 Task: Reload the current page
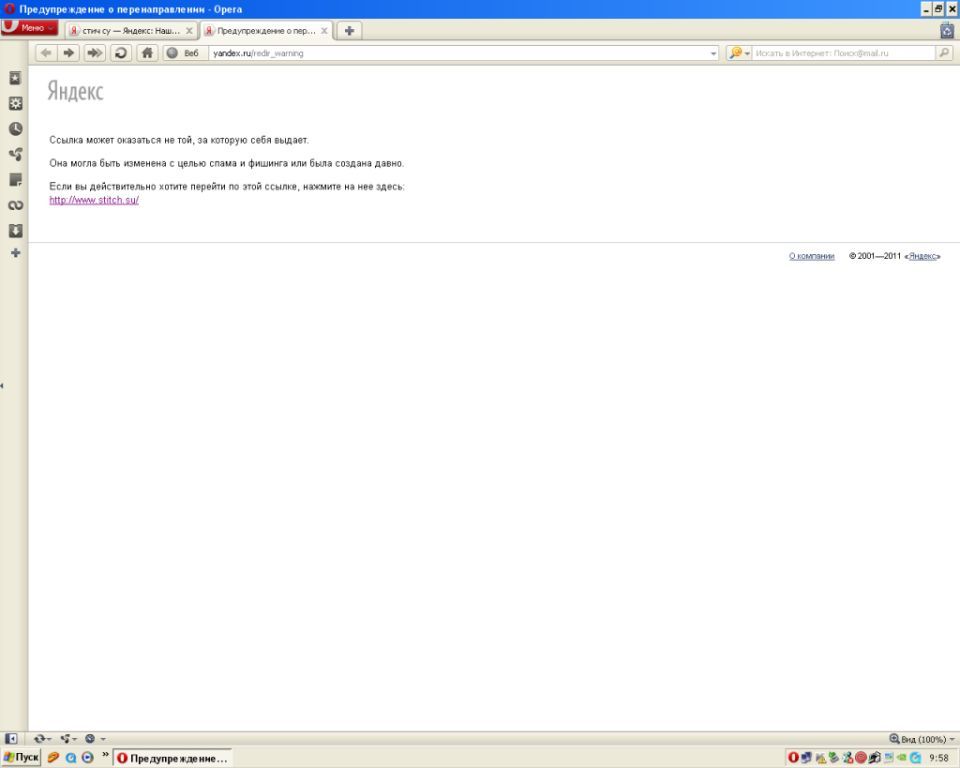pos(120,53)
